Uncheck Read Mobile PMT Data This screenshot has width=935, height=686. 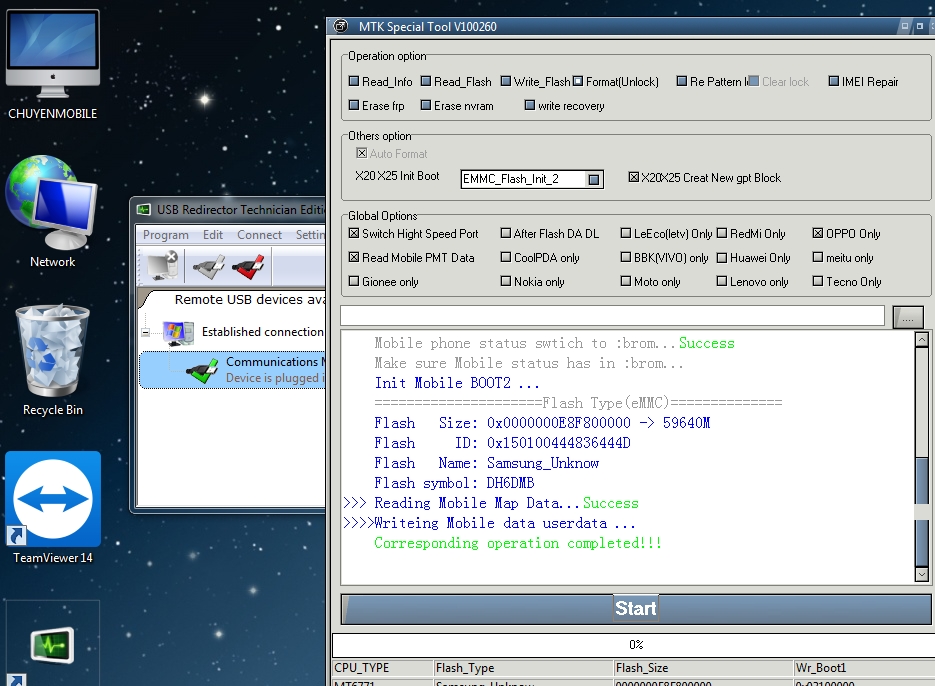tap(354, 257)
